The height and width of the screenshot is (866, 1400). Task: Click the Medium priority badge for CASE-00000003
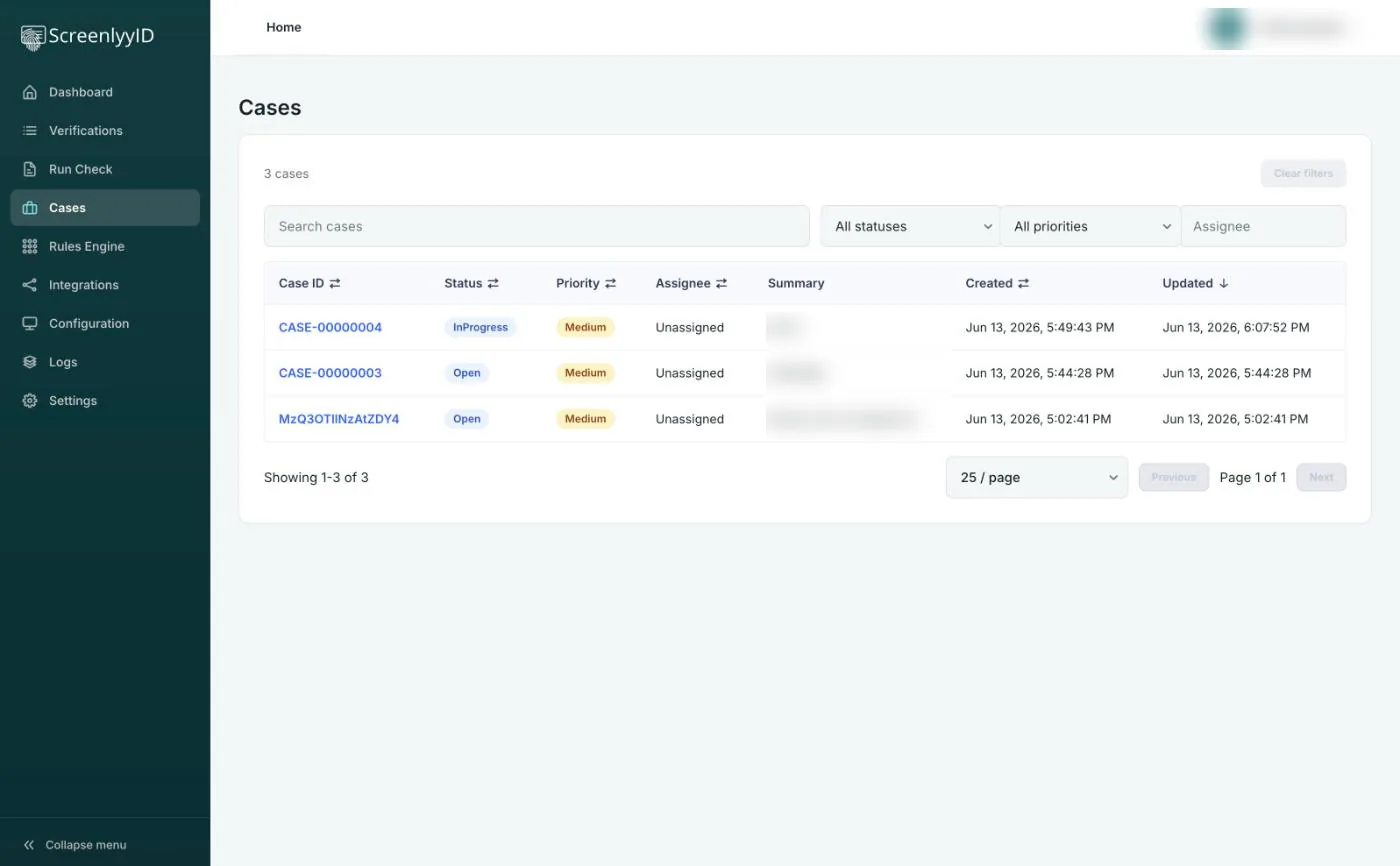[585, 373]
